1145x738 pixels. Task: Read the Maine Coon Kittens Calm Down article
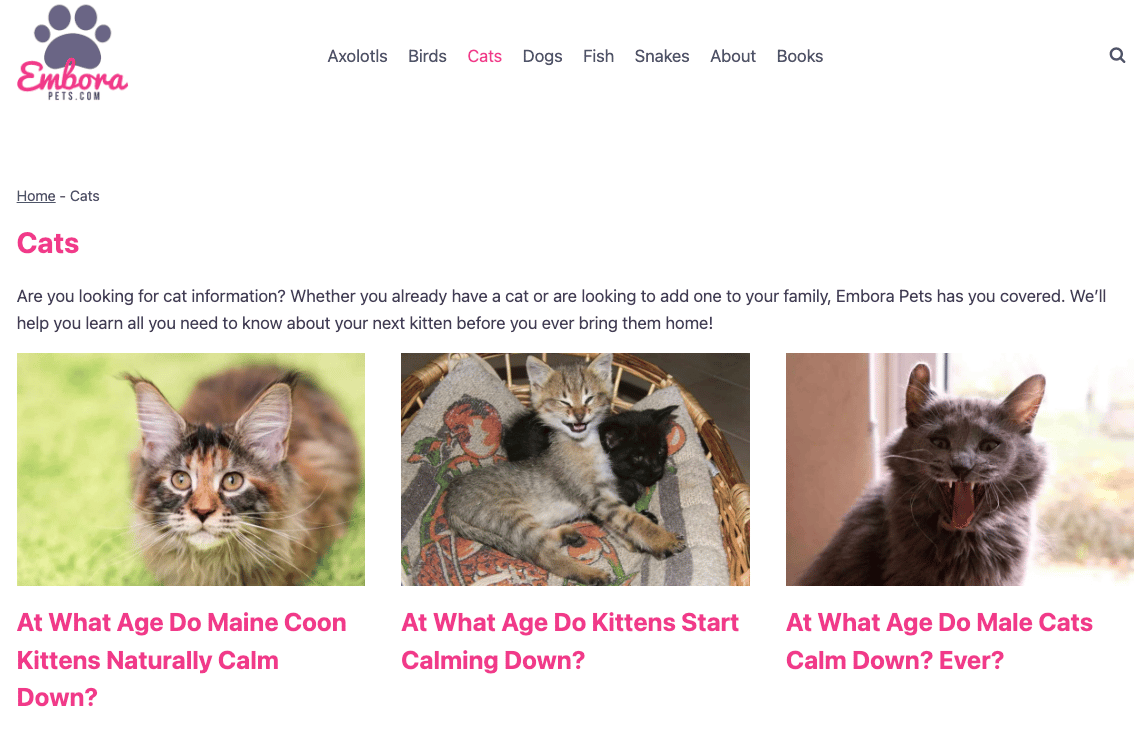(x=181, y=660)
